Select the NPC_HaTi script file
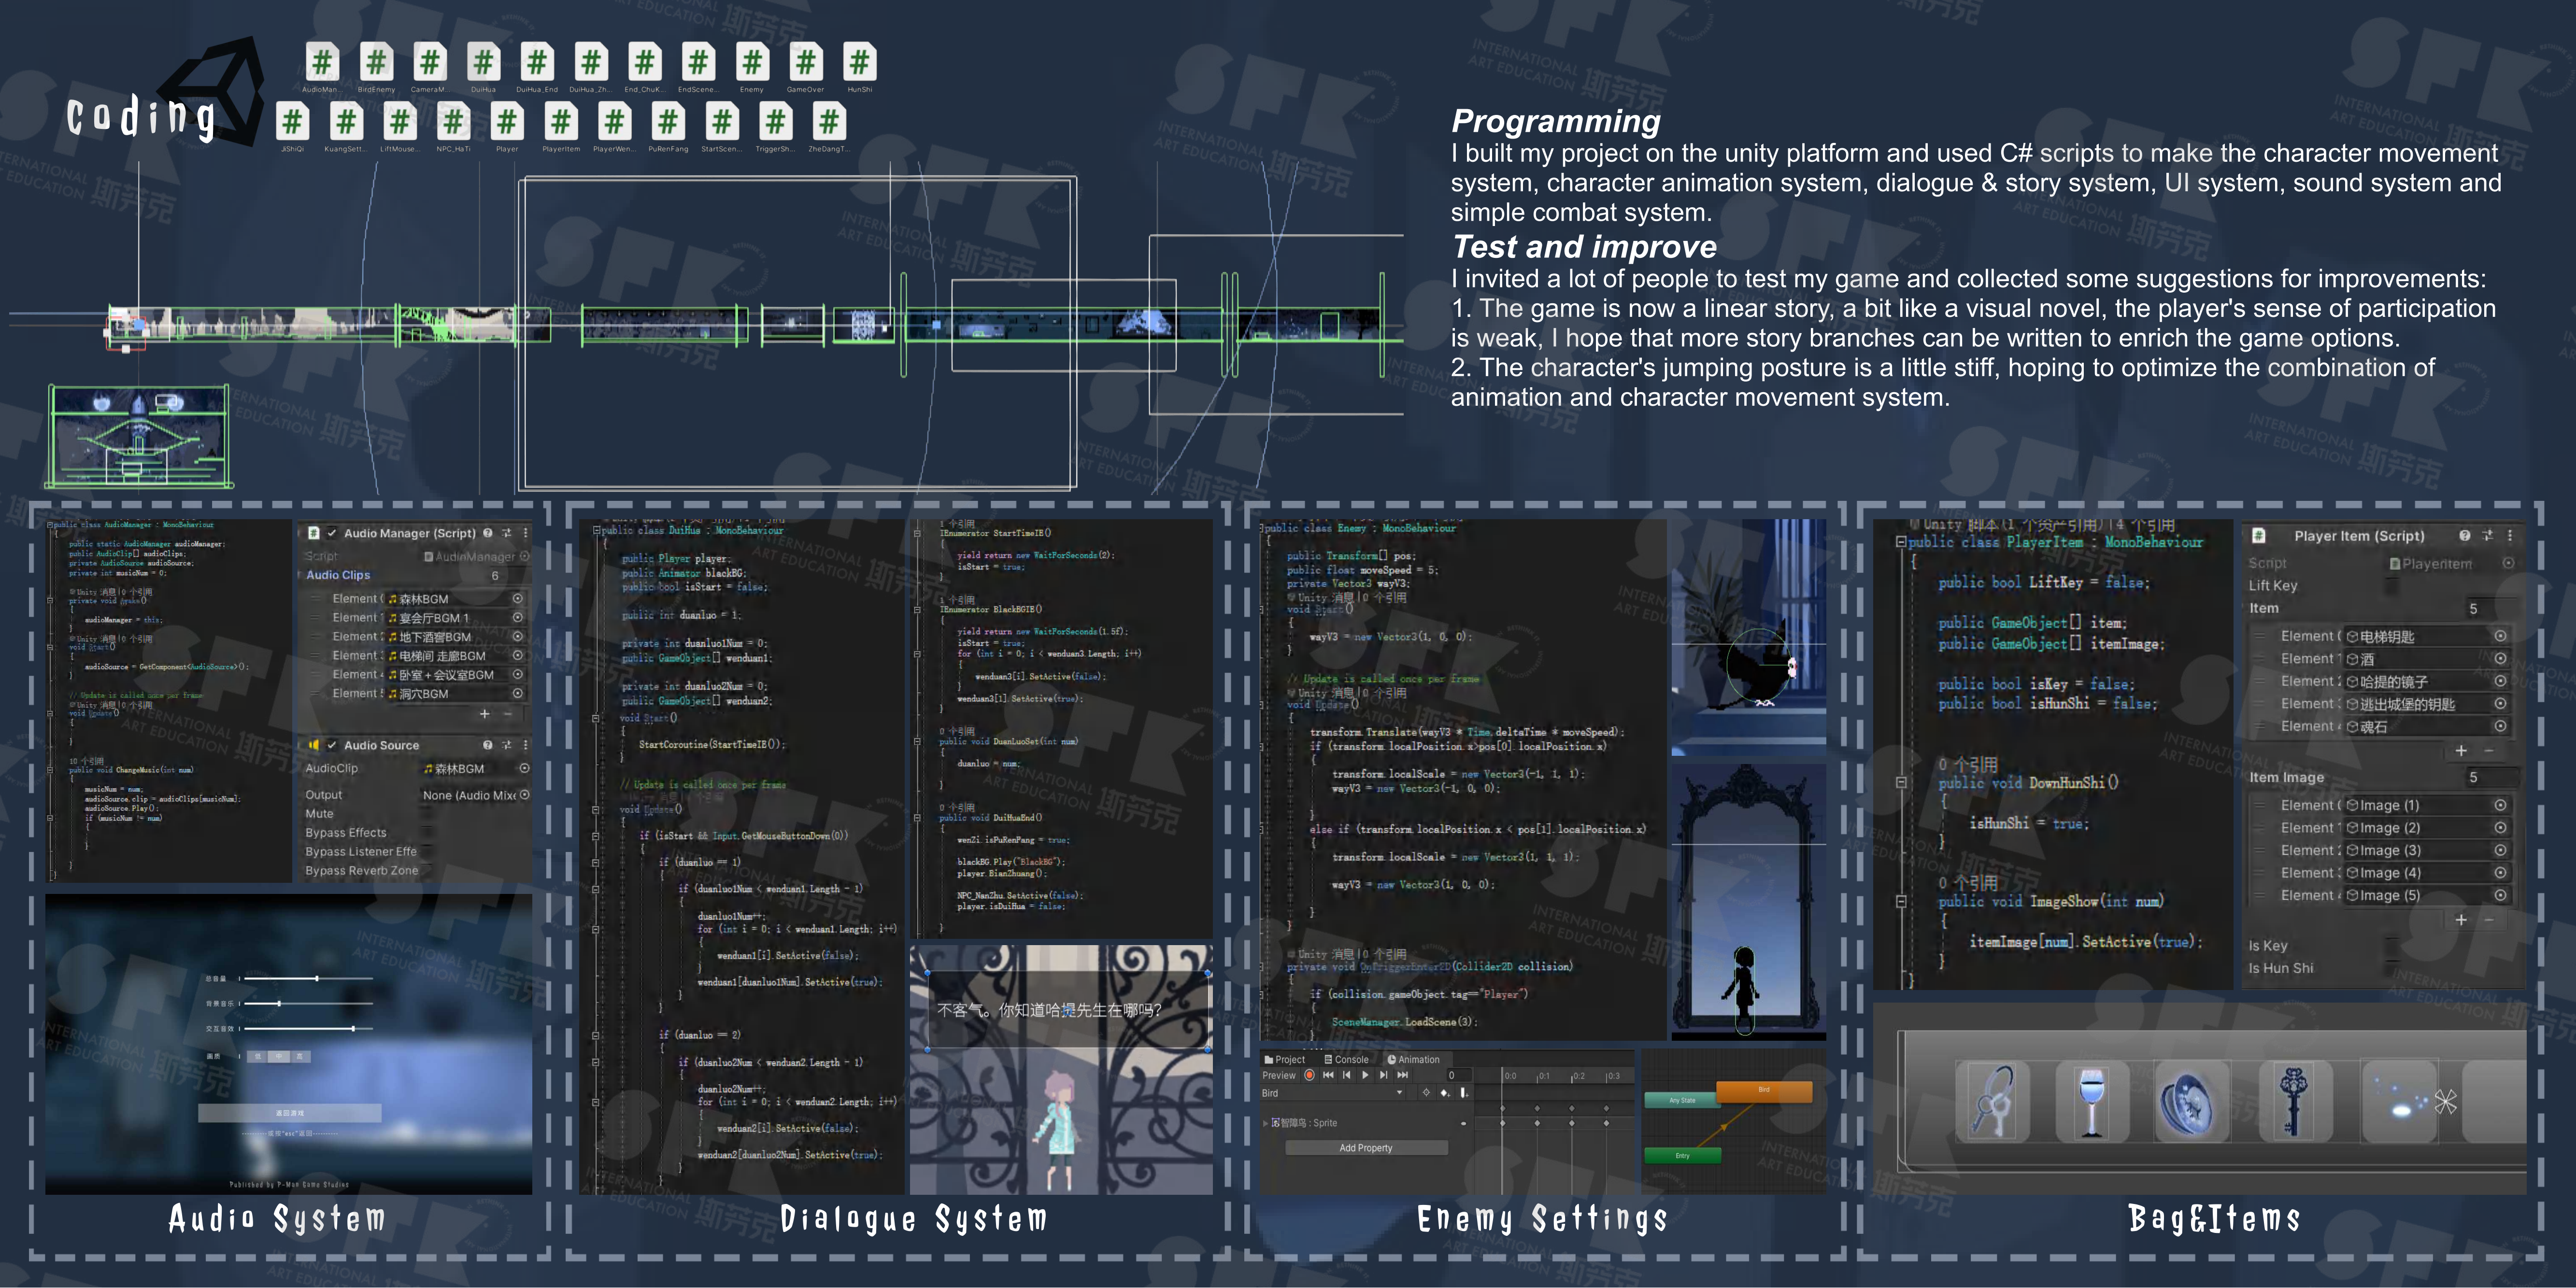Image resolution: width=2576 pixels, height=1288 pixels. 453,122
